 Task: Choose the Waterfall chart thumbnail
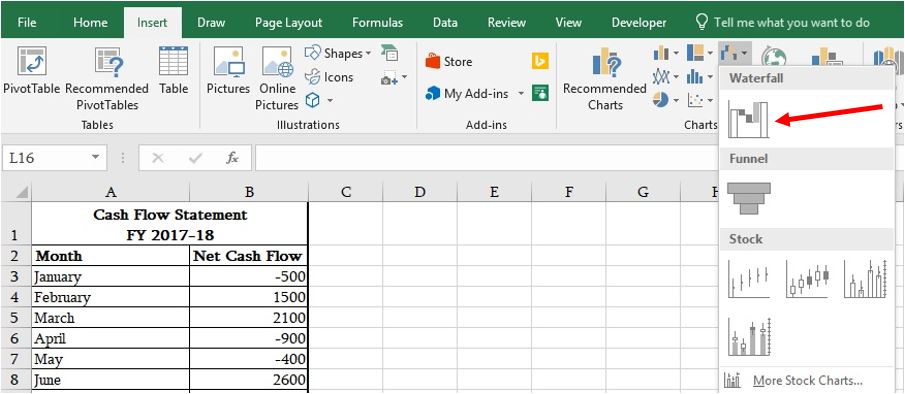(x=748, y=119)
